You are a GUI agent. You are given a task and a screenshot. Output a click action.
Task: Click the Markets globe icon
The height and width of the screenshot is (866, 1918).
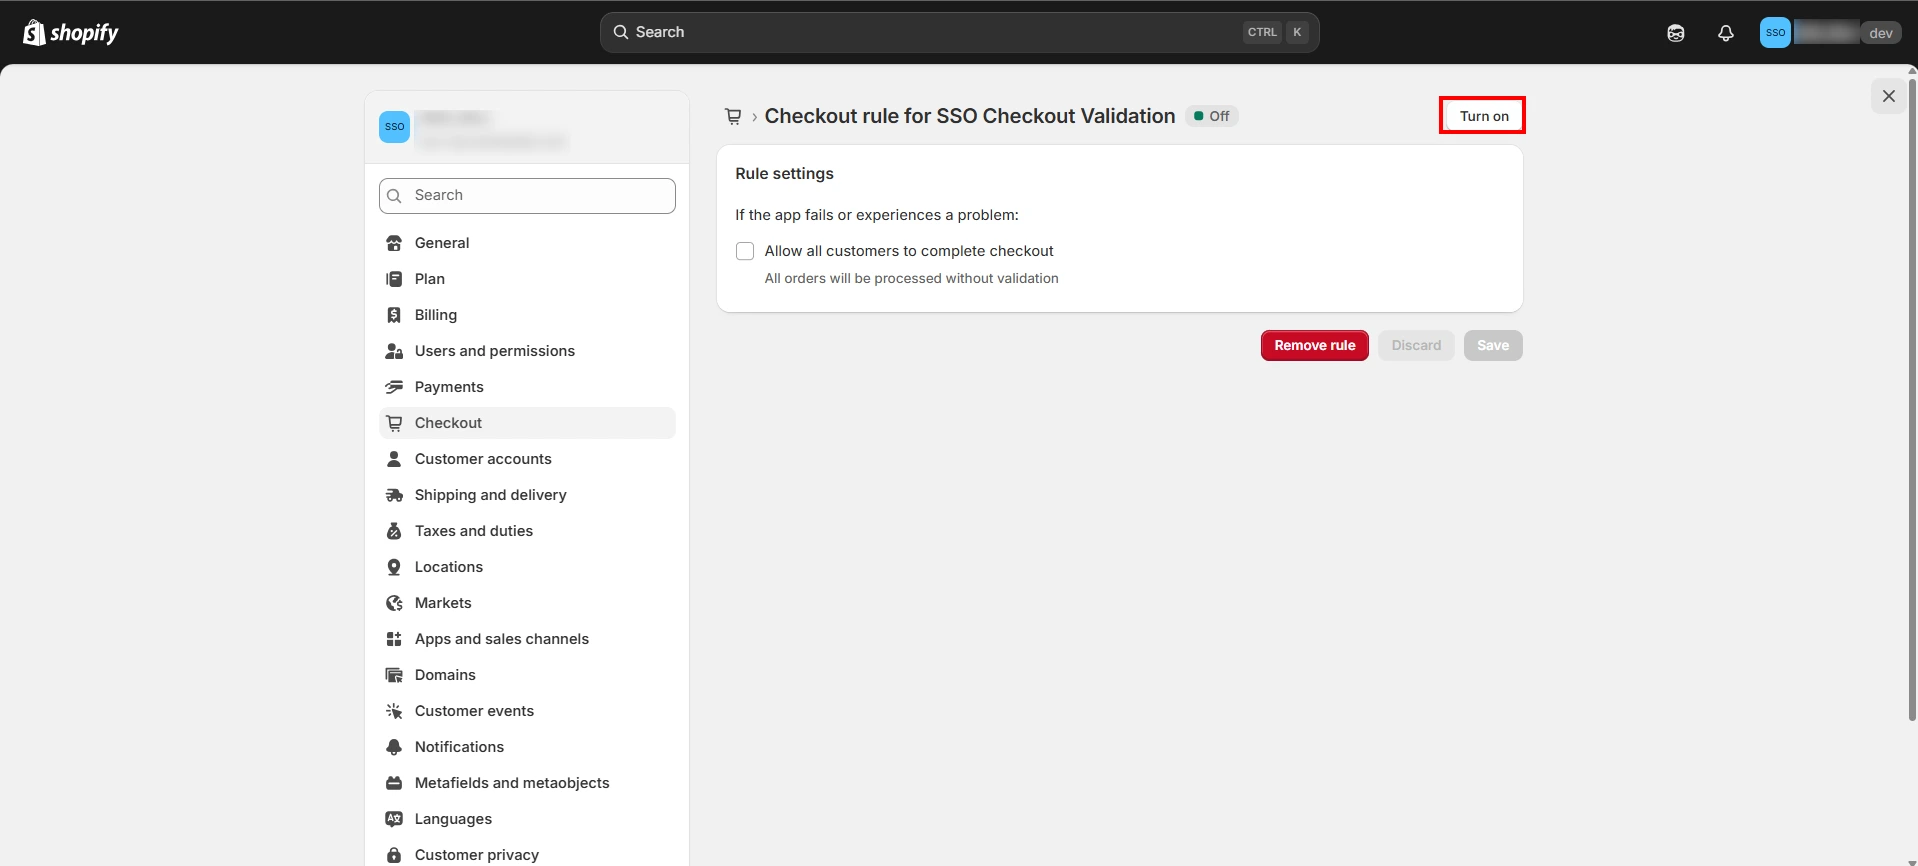[x=394, y=603]
